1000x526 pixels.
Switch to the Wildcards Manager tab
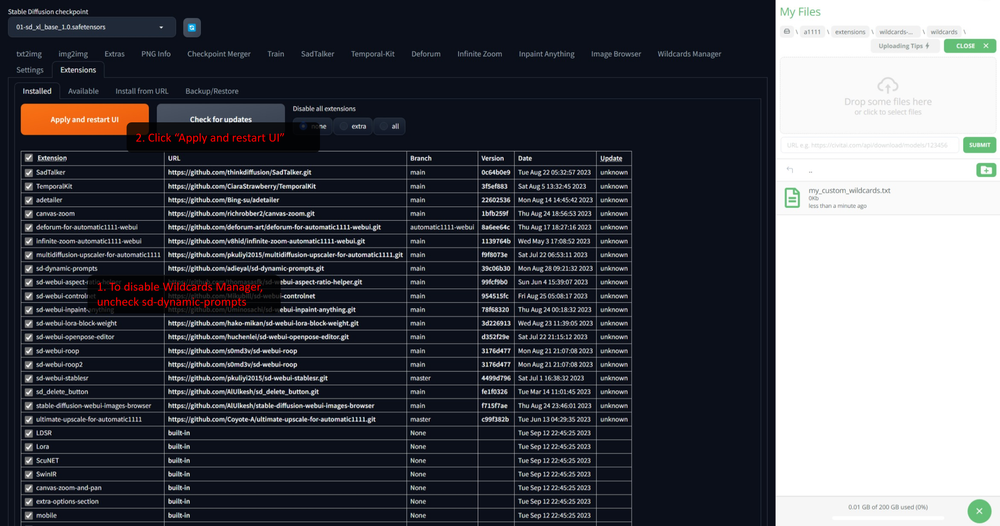[689, 54]
